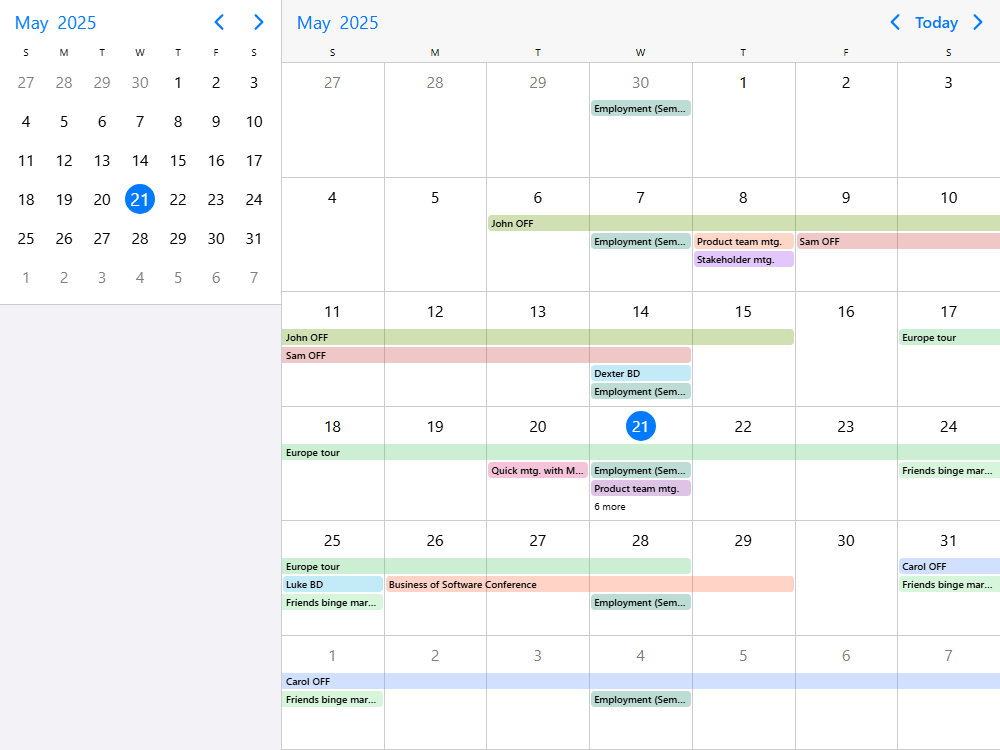Click the Today button
This screenshot has width=1000, height=750.
click(936, 22)
